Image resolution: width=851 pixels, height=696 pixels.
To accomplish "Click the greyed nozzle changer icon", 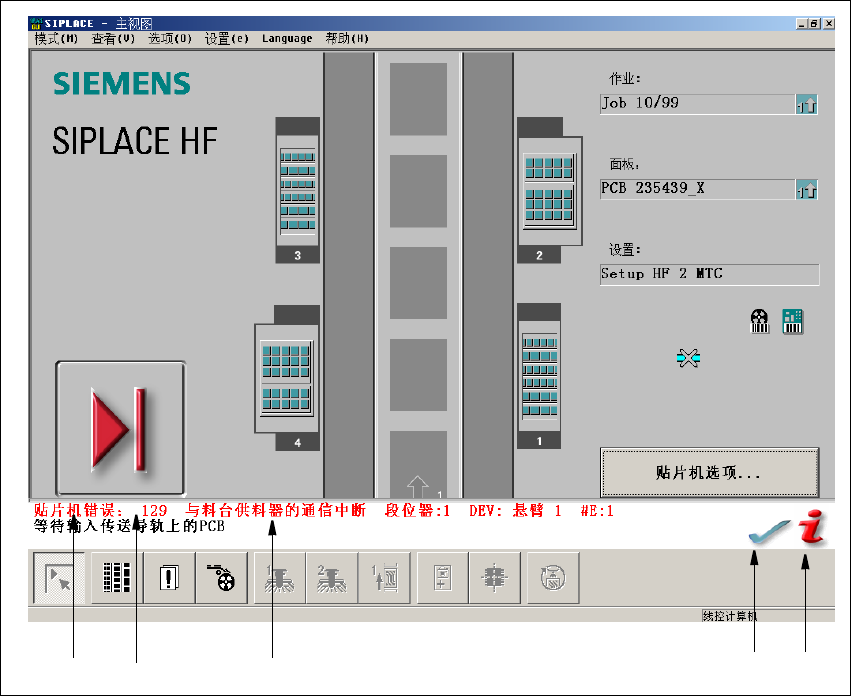I will pos(384,578).
